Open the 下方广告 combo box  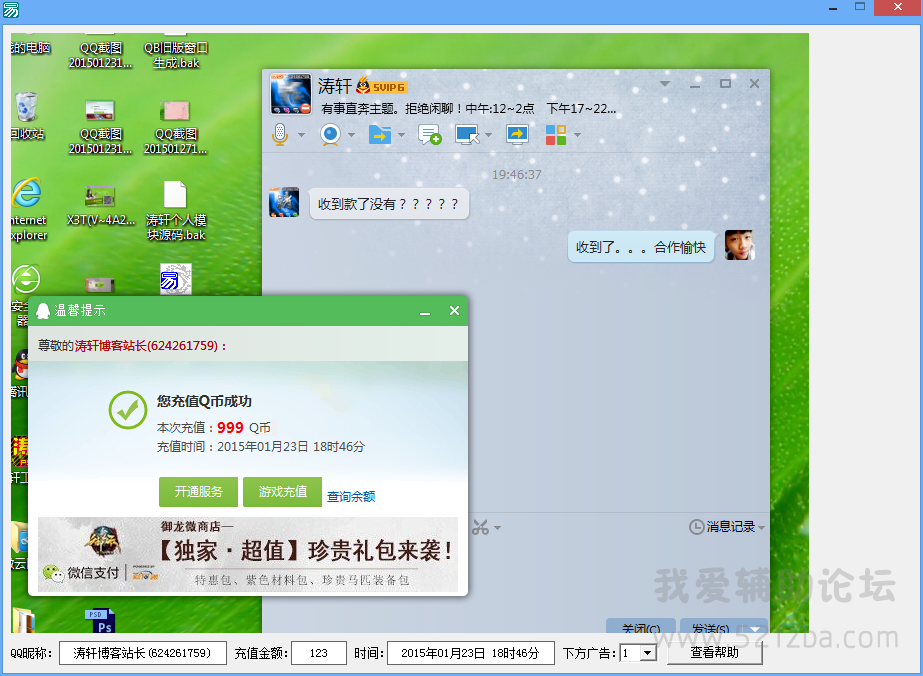point(639,653)
